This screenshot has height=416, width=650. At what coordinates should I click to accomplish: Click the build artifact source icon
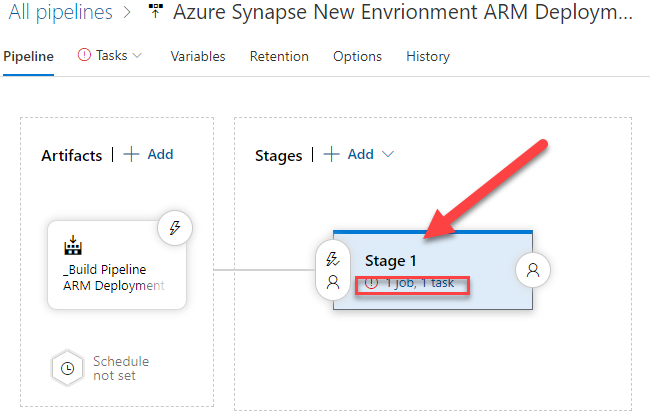[72, 246]
